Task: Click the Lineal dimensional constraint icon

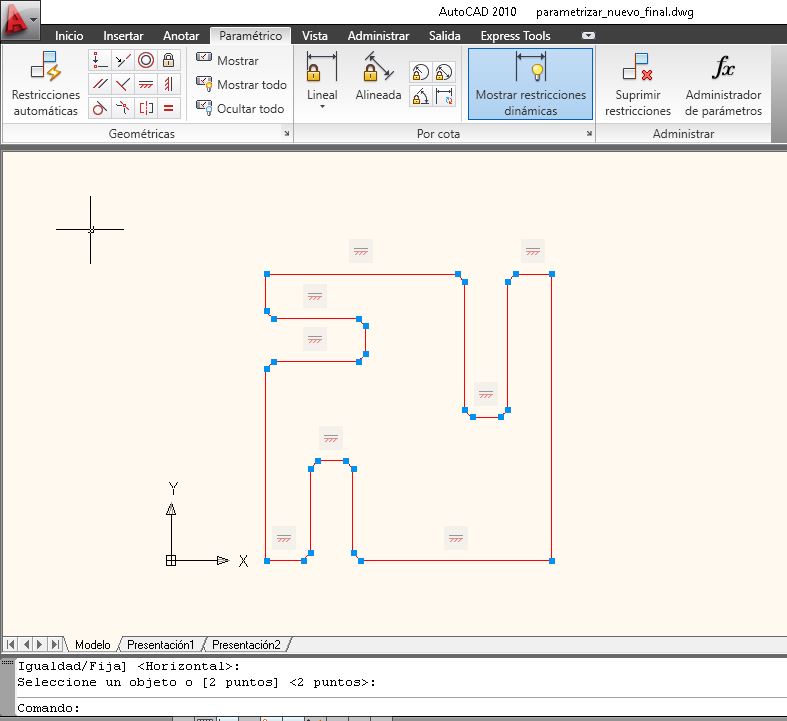Action: coord(322,68)
